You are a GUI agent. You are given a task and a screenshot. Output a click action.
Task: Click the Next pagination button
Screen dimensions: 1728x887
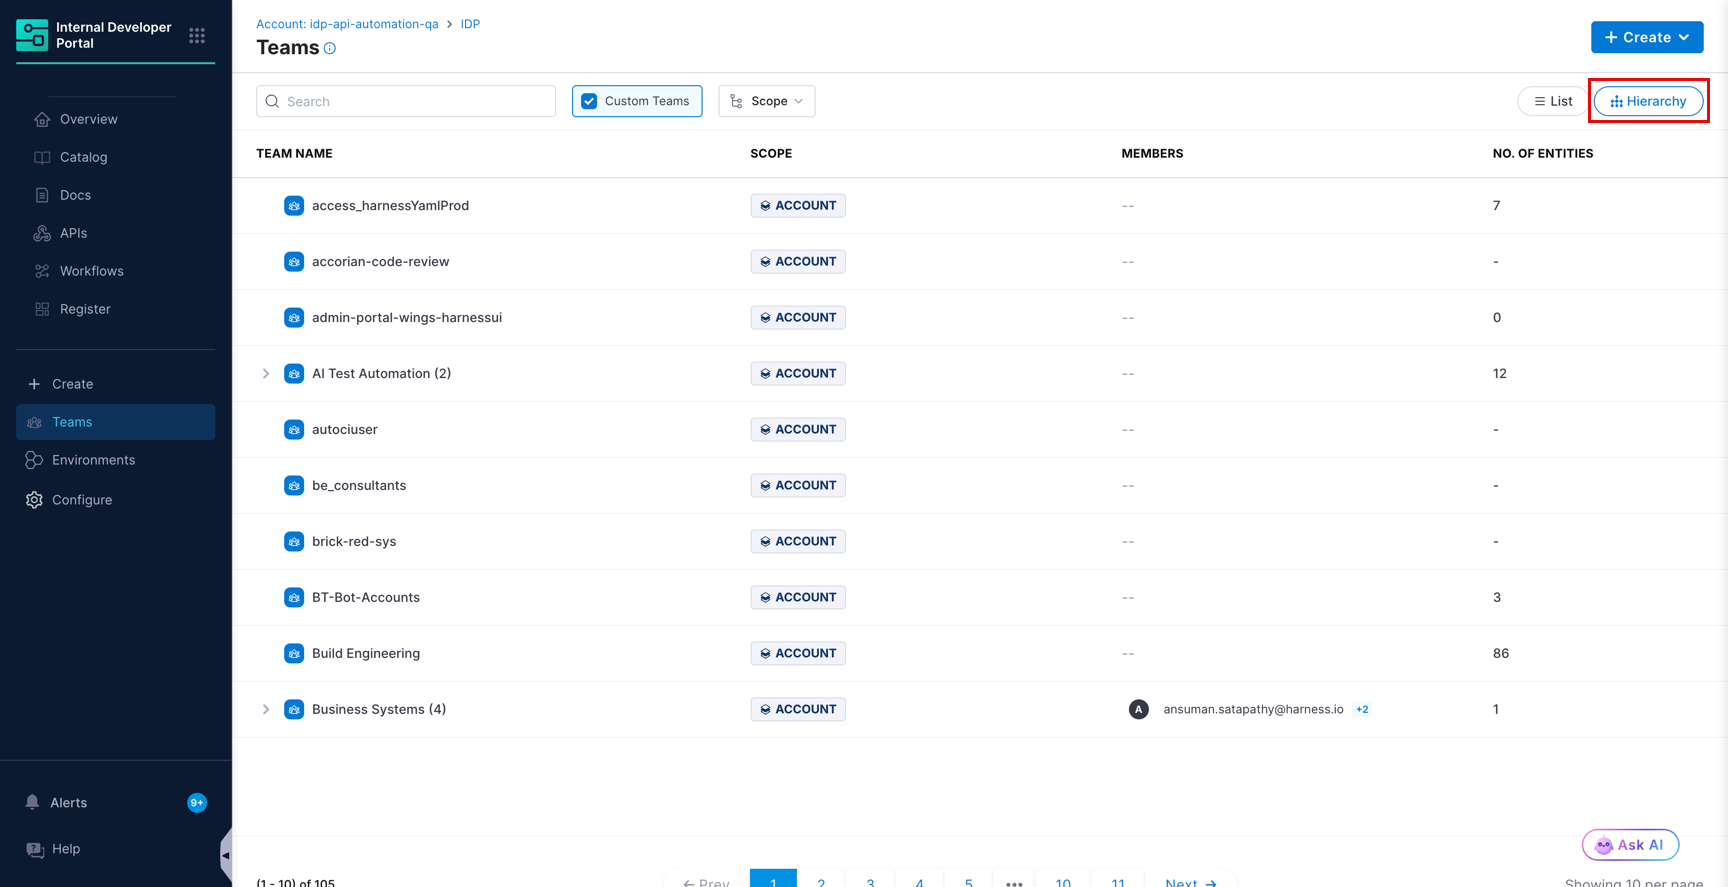pos(1190,880)
